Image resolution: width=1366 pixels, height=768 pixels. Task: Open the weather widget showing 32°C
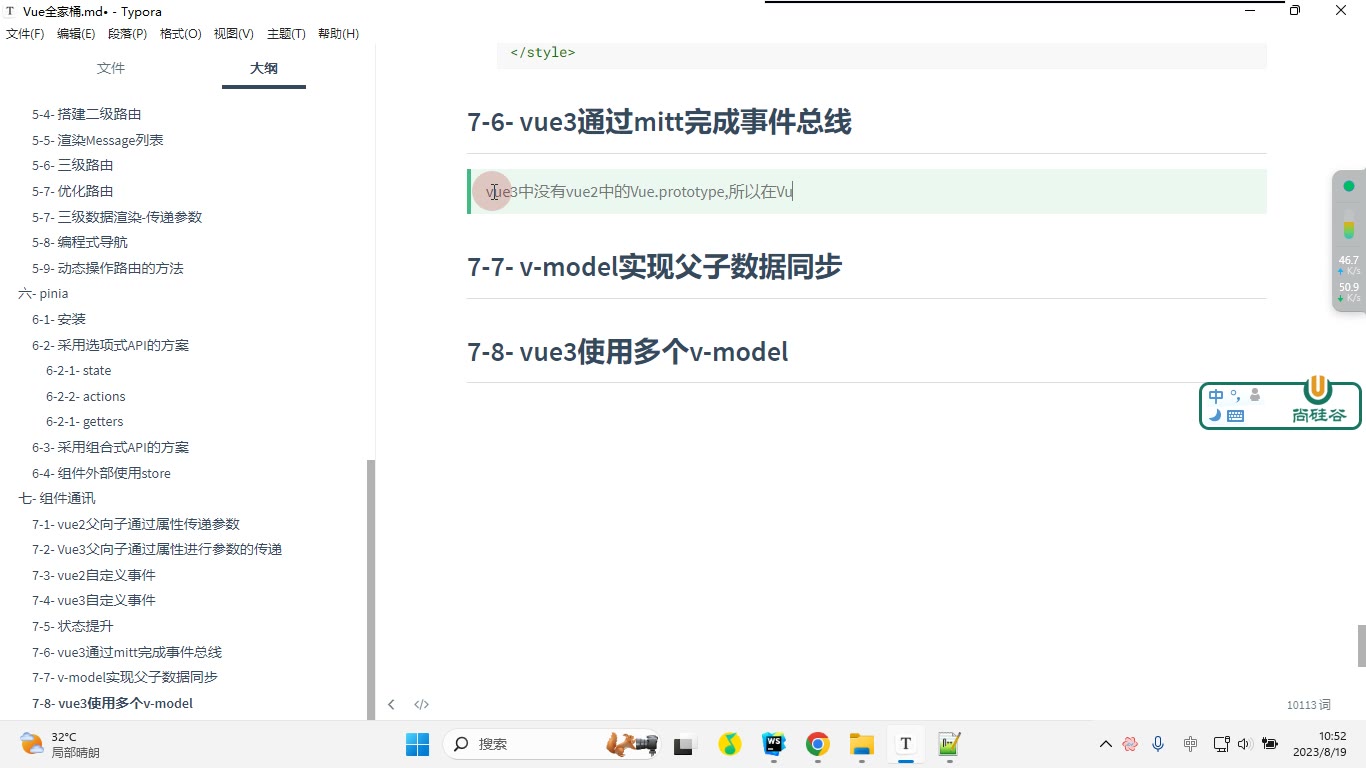[x=60, y=744]
